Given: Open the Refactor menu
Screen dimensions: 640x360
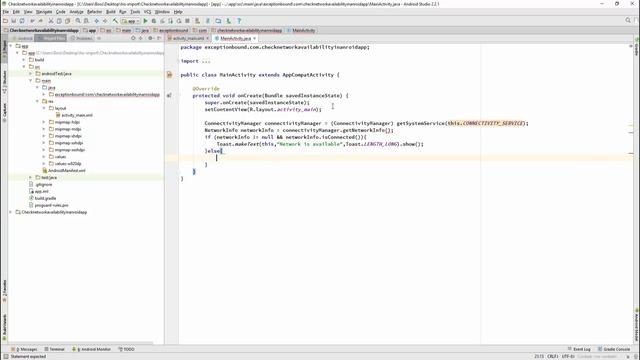Looking at the screenshot, I should coord(94,12).
